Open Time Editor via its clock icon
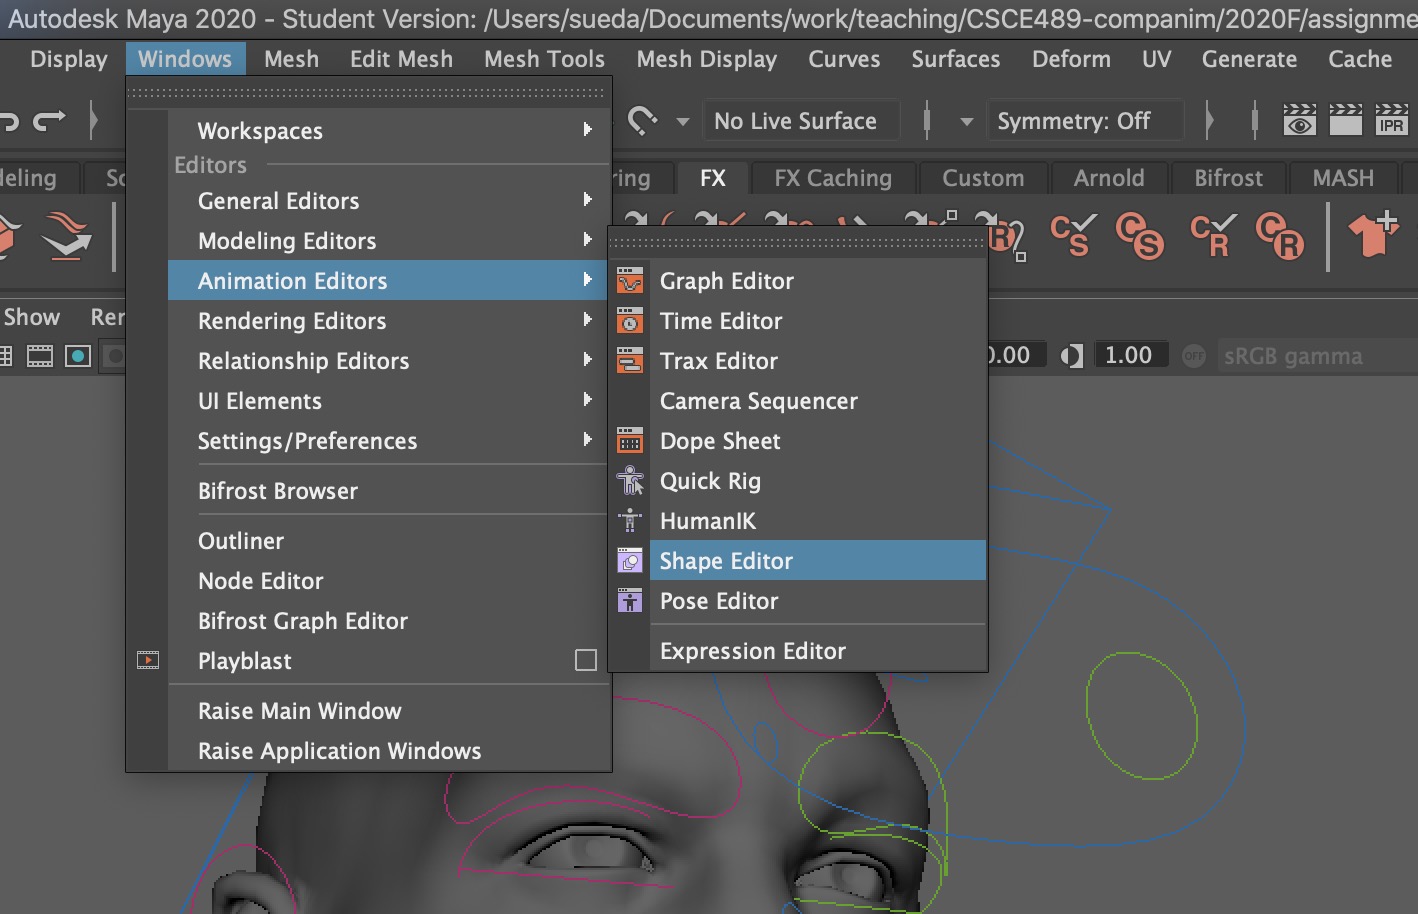The height and width of the screenshot is (914, 1418). coord(630,321)
